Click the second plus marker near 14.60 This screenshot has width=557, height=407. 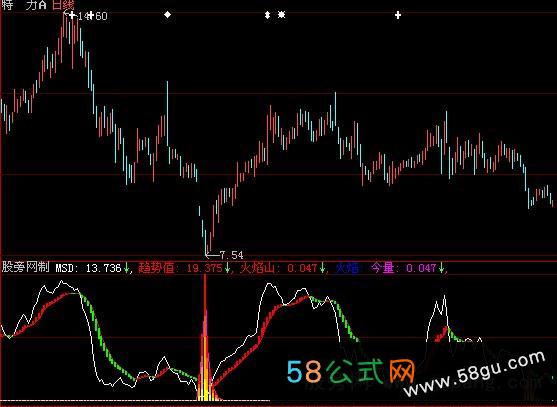click(x=91, y=15)
